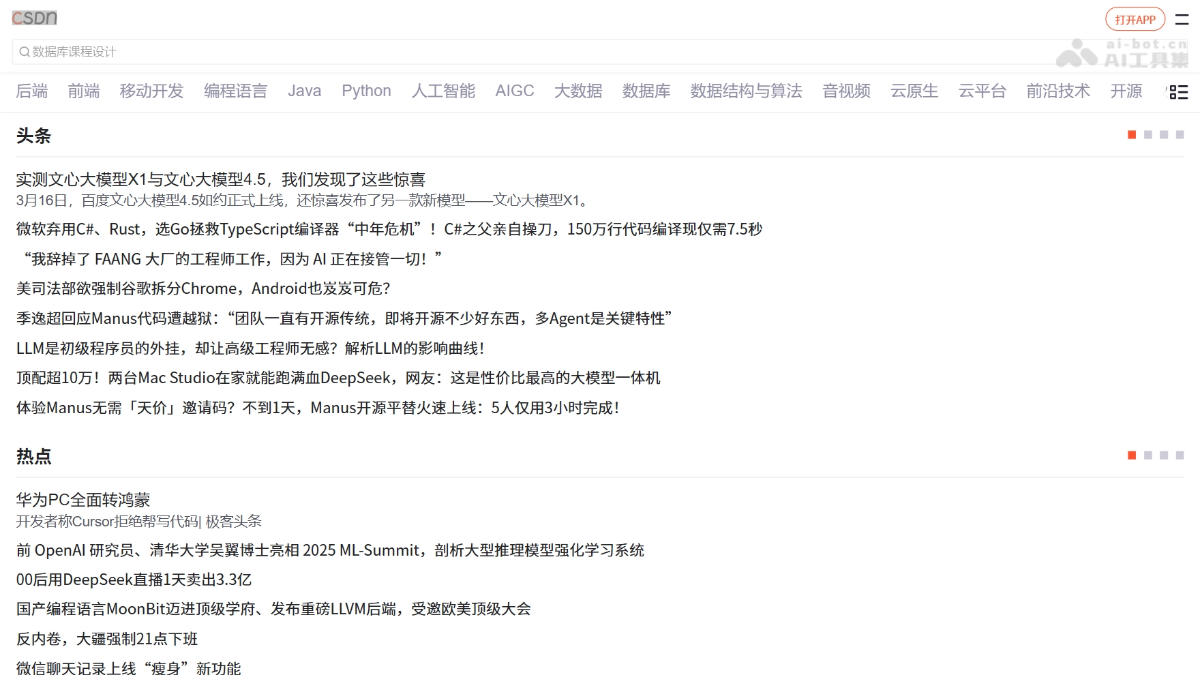This screenshot has height=675, width=1200.
Task: Click the 热点 section heading
Action: (33, 457)
